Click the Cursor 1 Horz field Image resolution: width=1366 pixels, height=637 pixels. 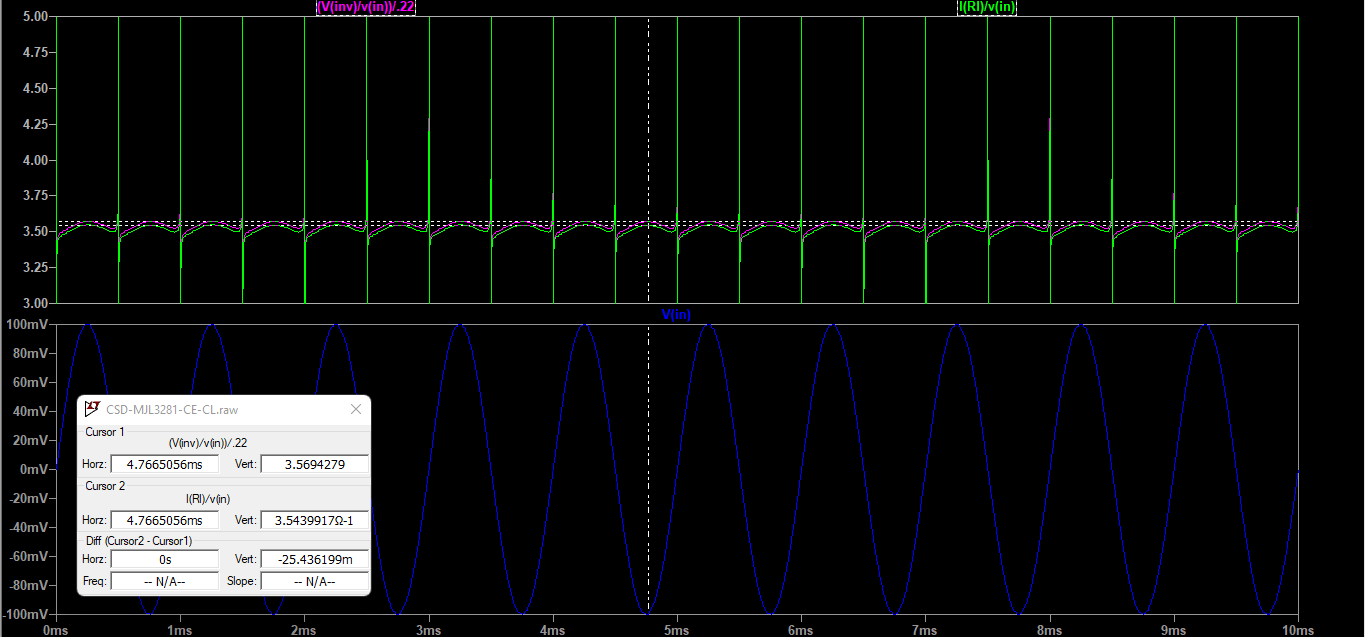click(x=164, y=464)
